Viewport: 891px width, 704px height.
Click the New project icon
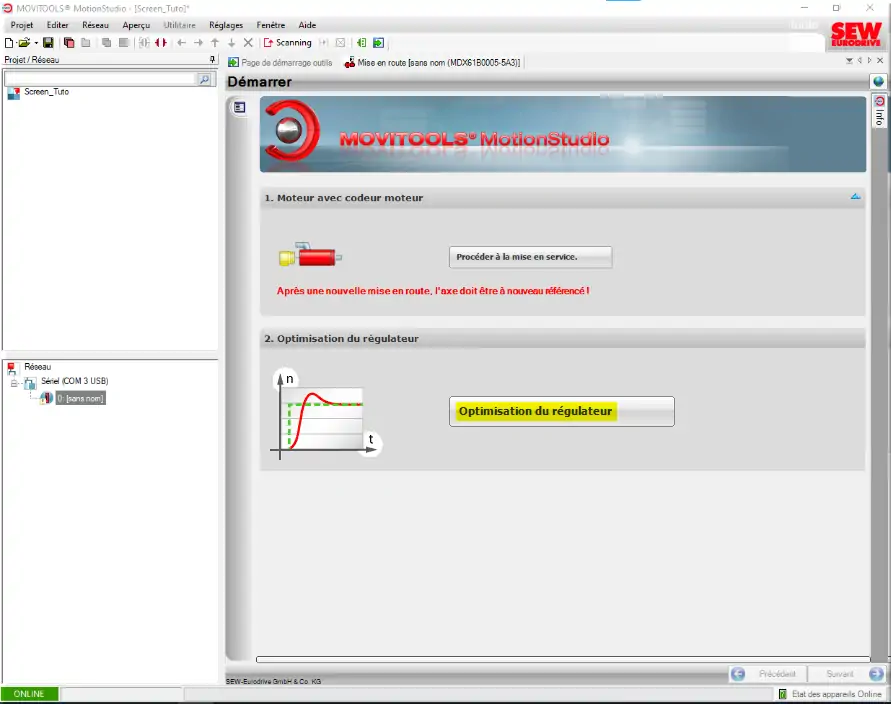[9, 43]
